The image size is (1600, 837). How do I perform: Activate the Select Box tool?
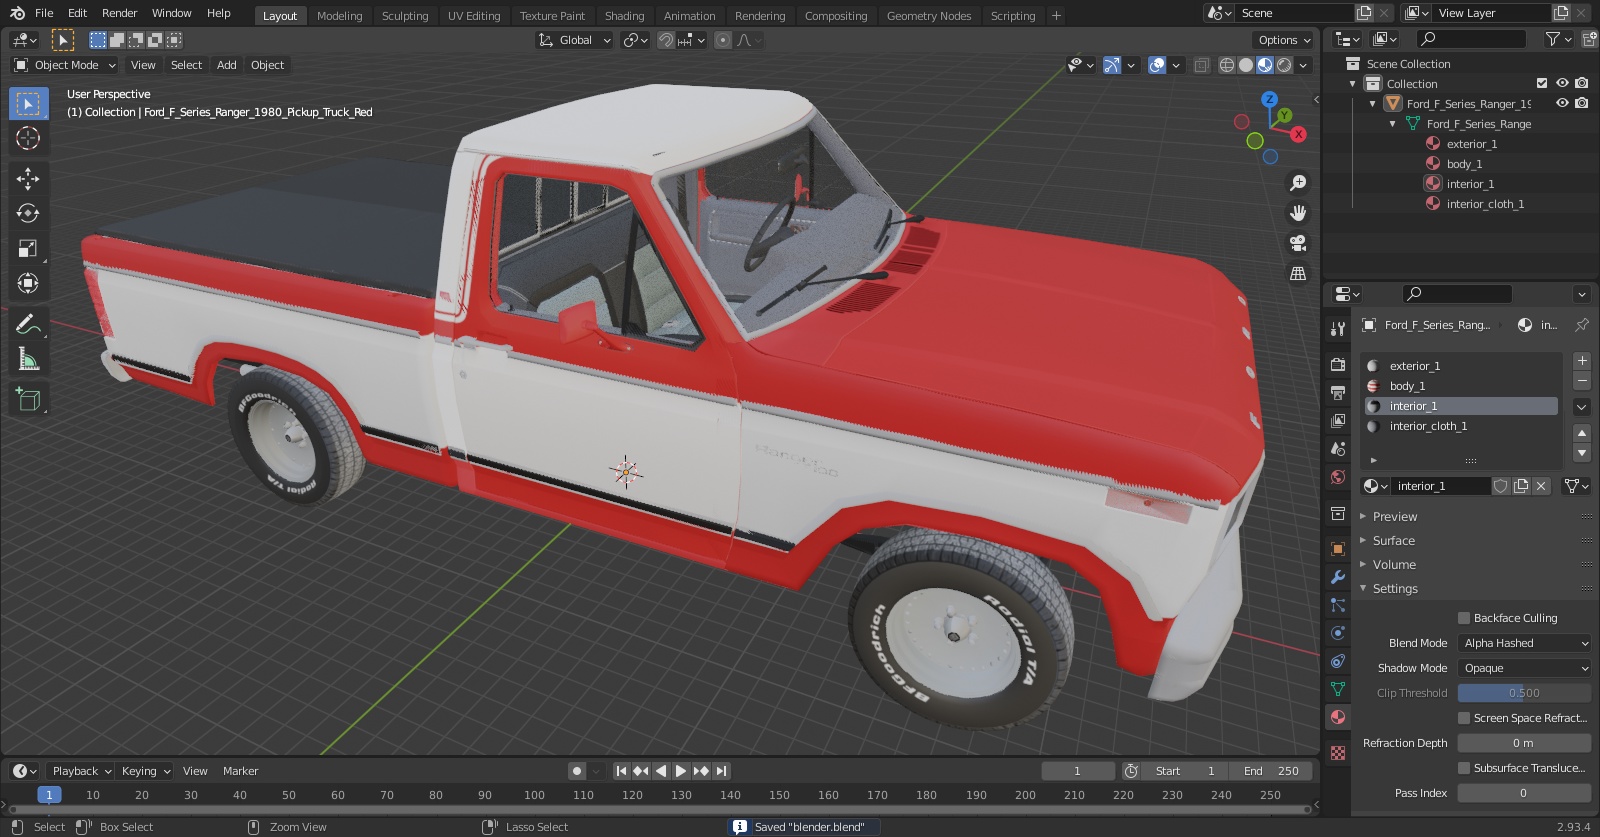(x=28, y=103)
